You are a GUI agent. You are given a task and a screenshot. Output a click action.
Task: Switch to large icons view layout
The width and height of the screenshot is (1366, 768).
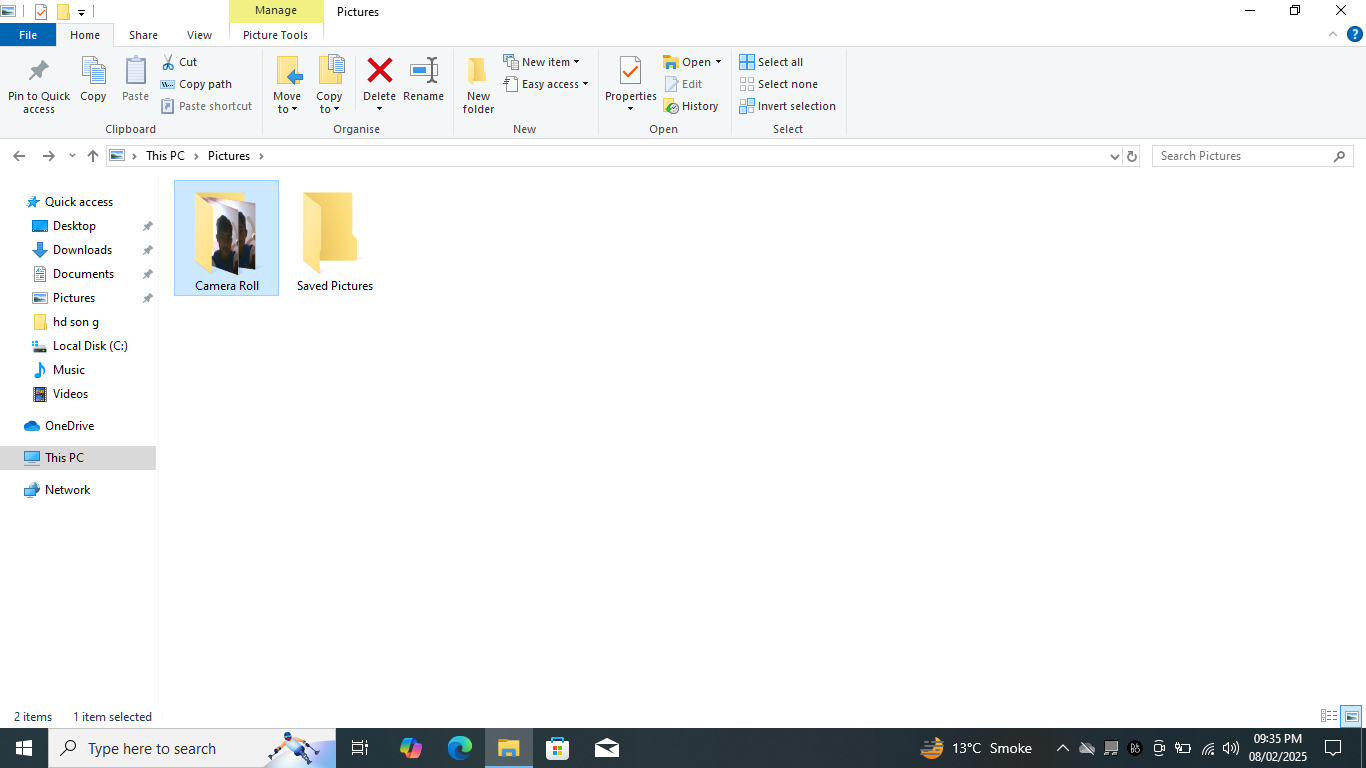click(x=1351, y=716)
